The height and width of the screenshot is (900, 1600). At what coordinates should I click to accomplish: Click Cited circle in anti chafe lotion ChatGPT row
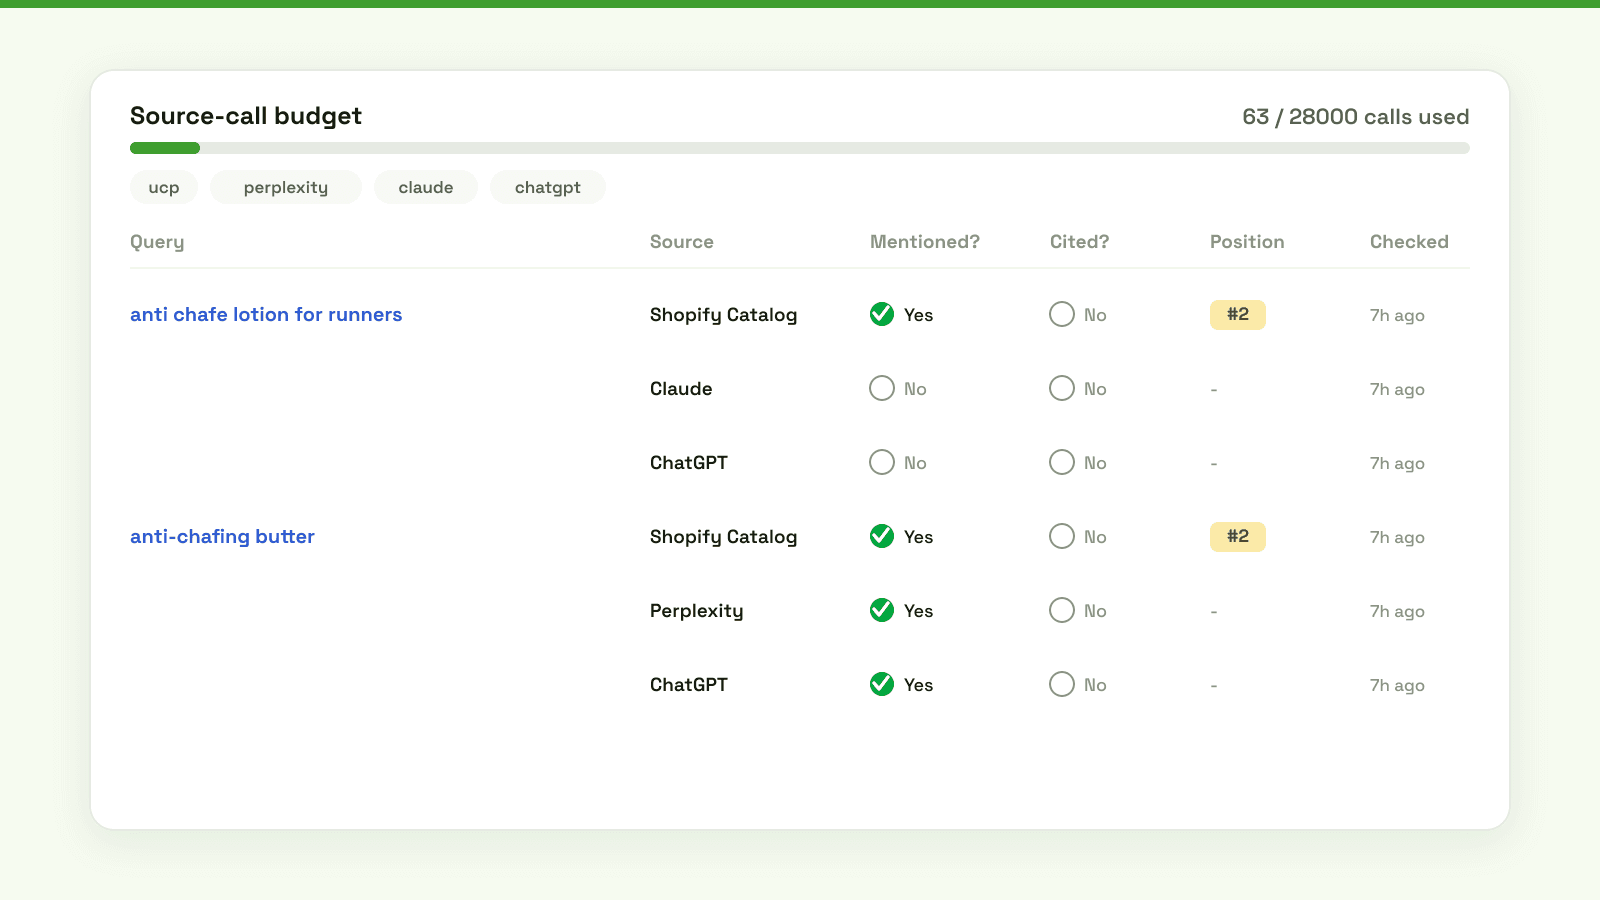point(1062,462)
